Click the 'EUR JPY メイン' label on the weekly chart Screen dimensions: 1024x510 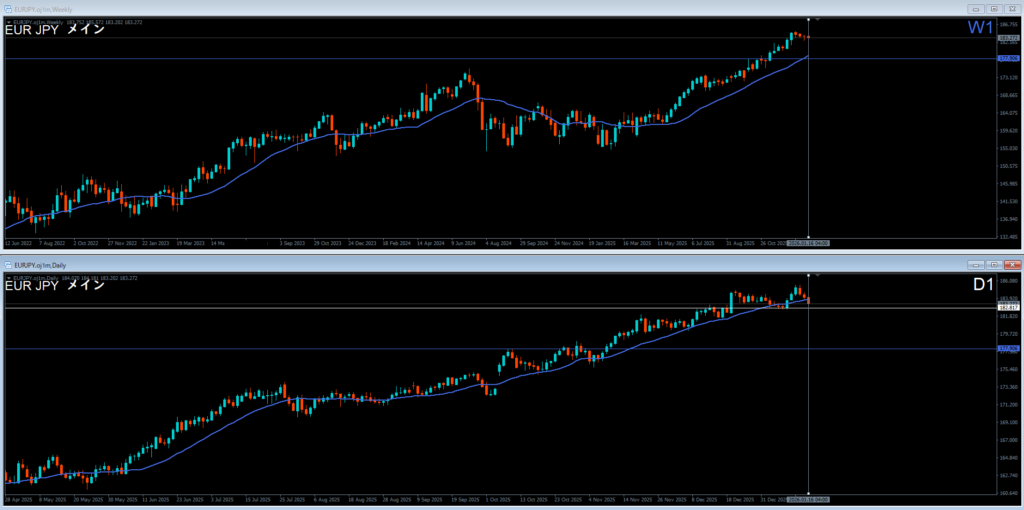(x=55, y=30)
